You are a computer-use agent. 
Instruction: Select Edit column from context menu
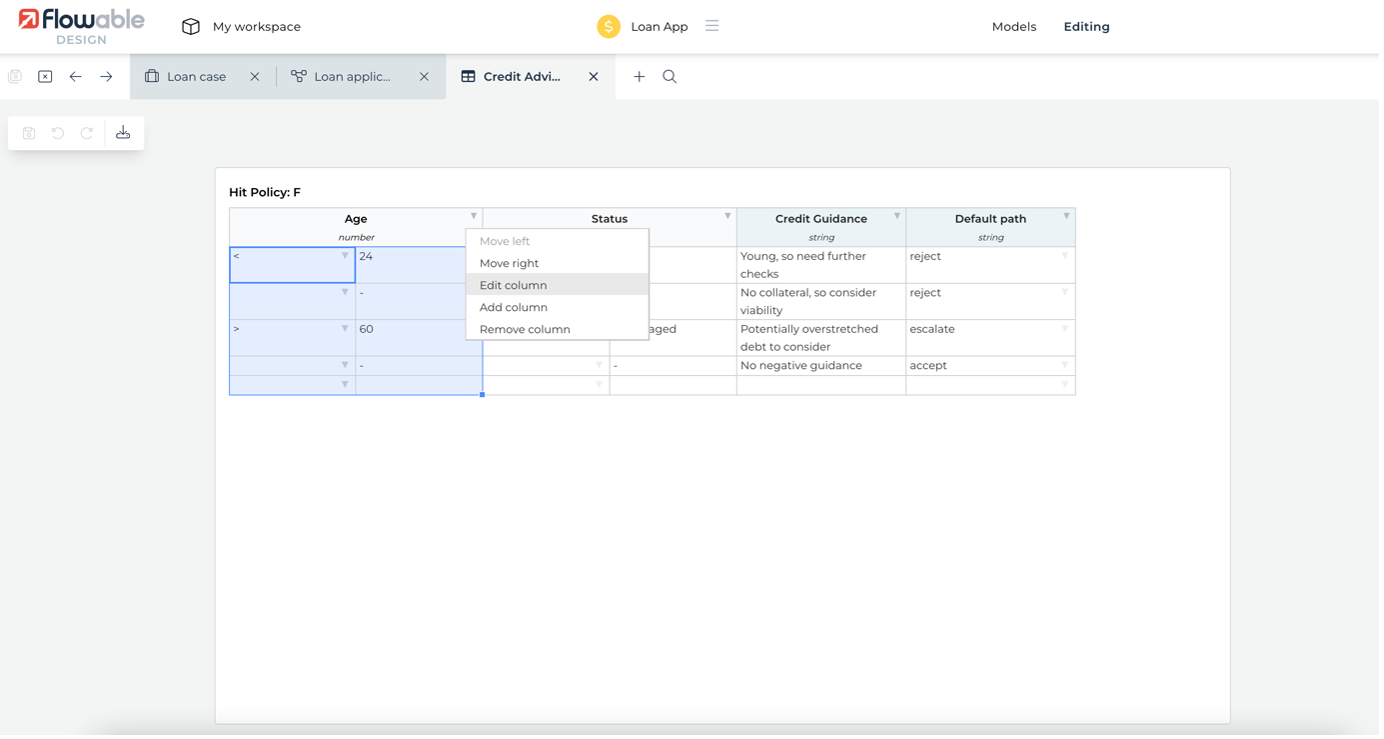(513, 285)
